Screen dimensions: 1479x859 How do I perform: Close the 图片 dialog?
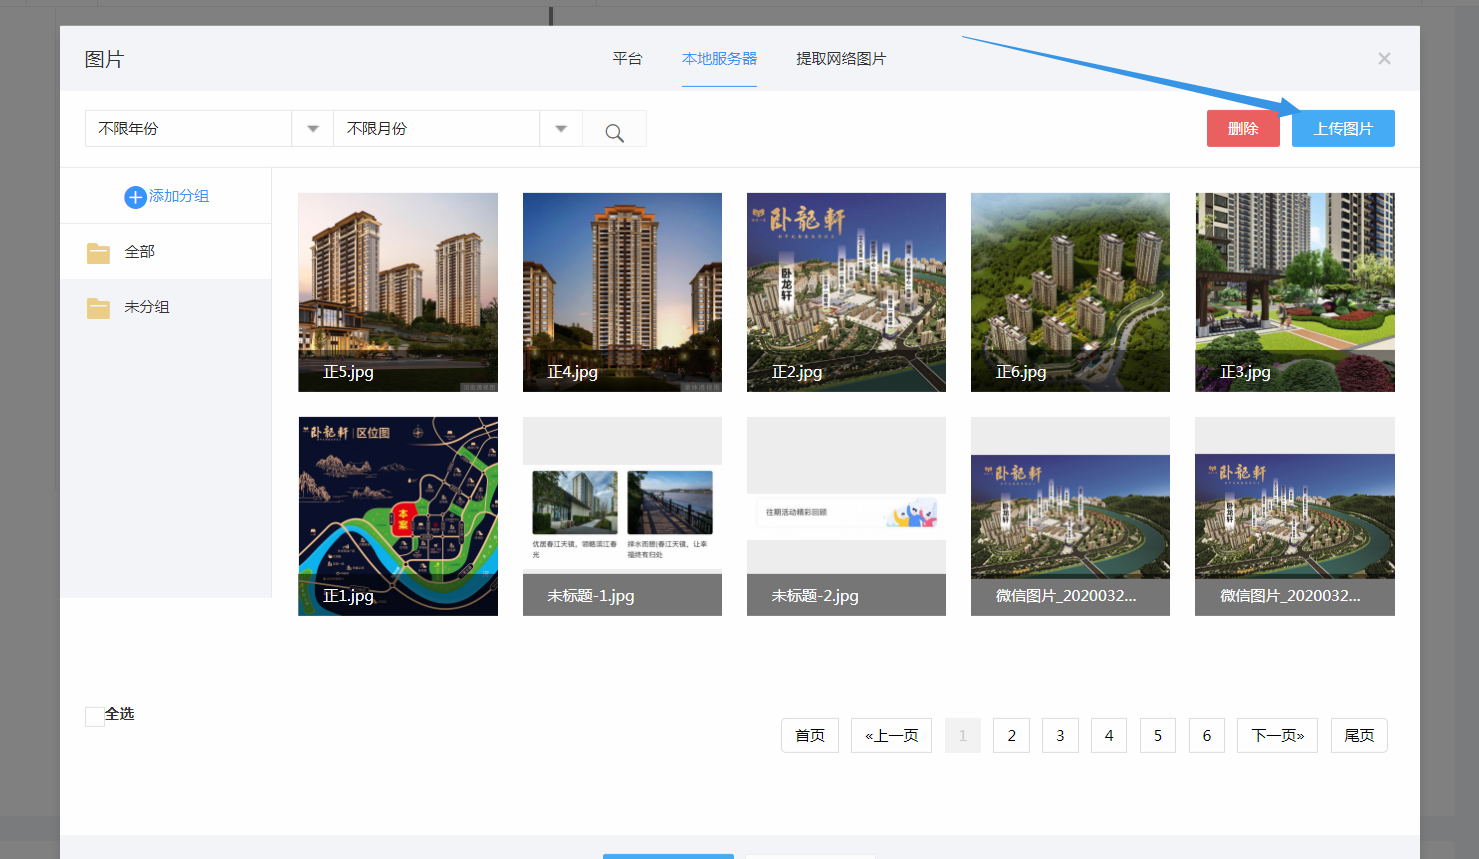1384,59
